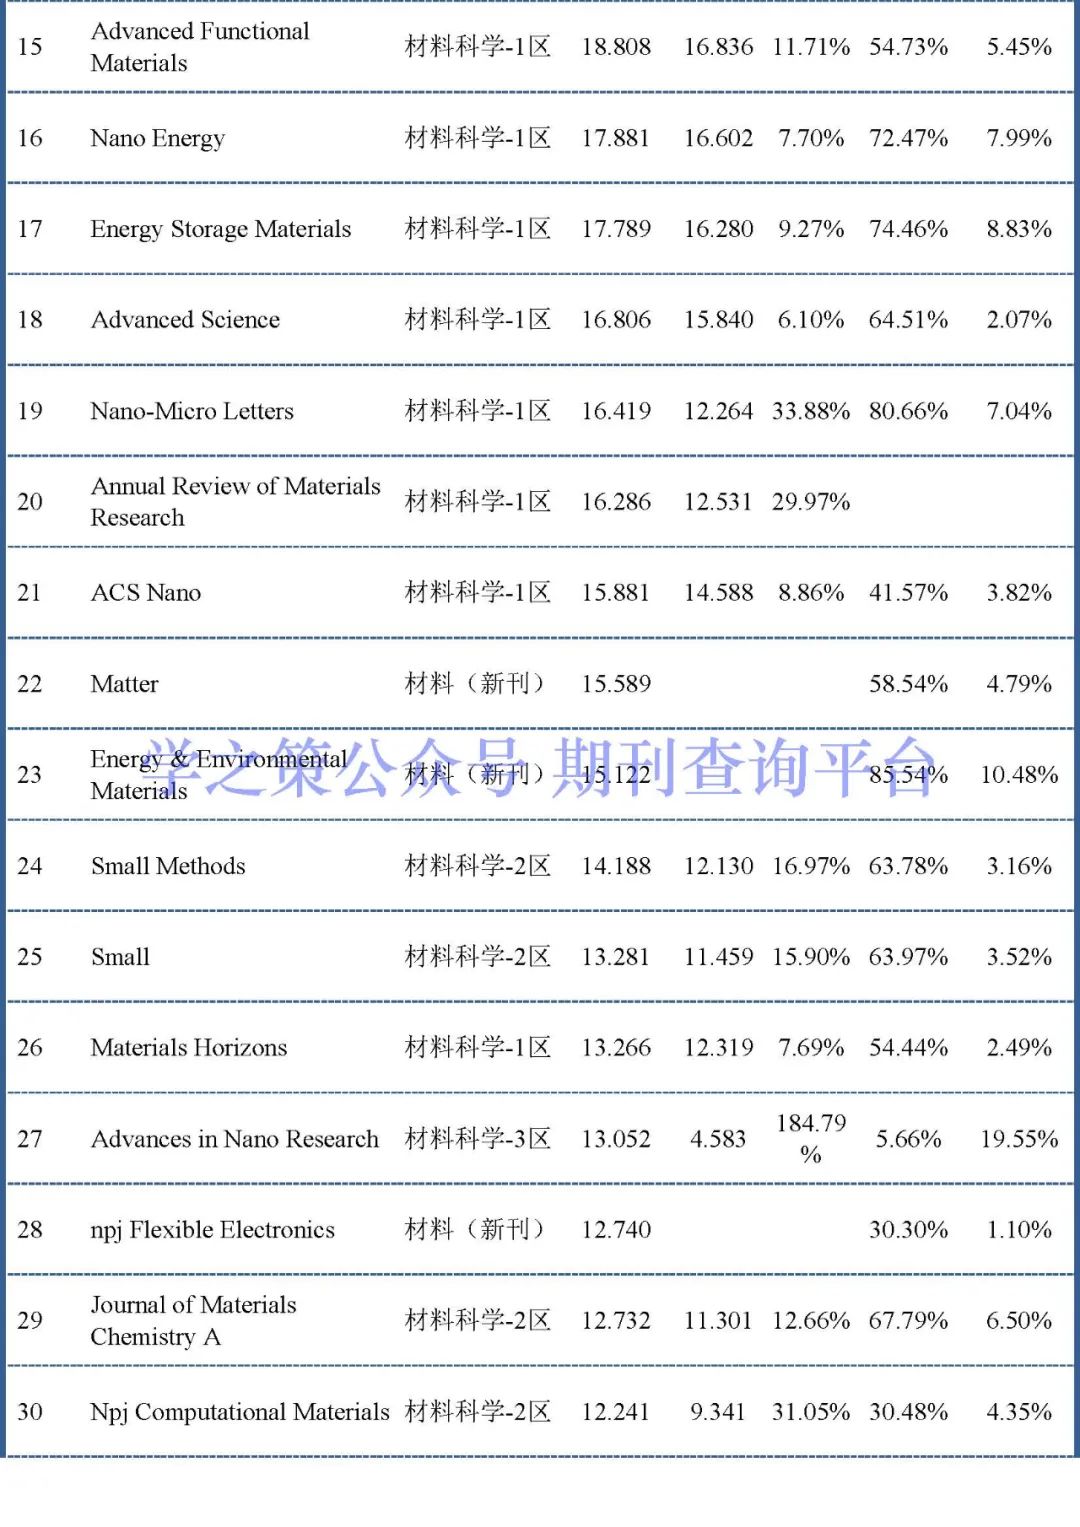Click the Energy Storage Materials journal name
This screenshot has width=1080, height=1527.
220,229
